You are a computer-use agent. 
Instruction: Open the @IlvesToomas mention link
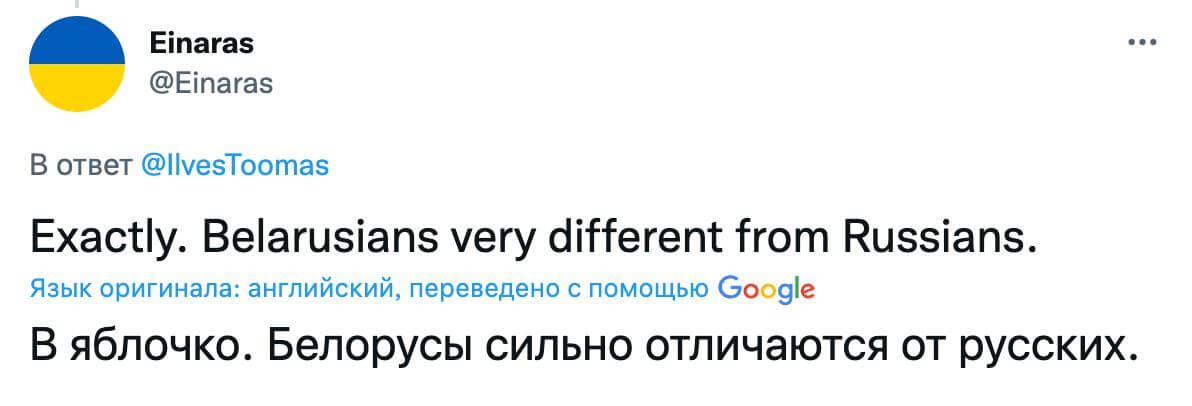(x=234, y=166)
